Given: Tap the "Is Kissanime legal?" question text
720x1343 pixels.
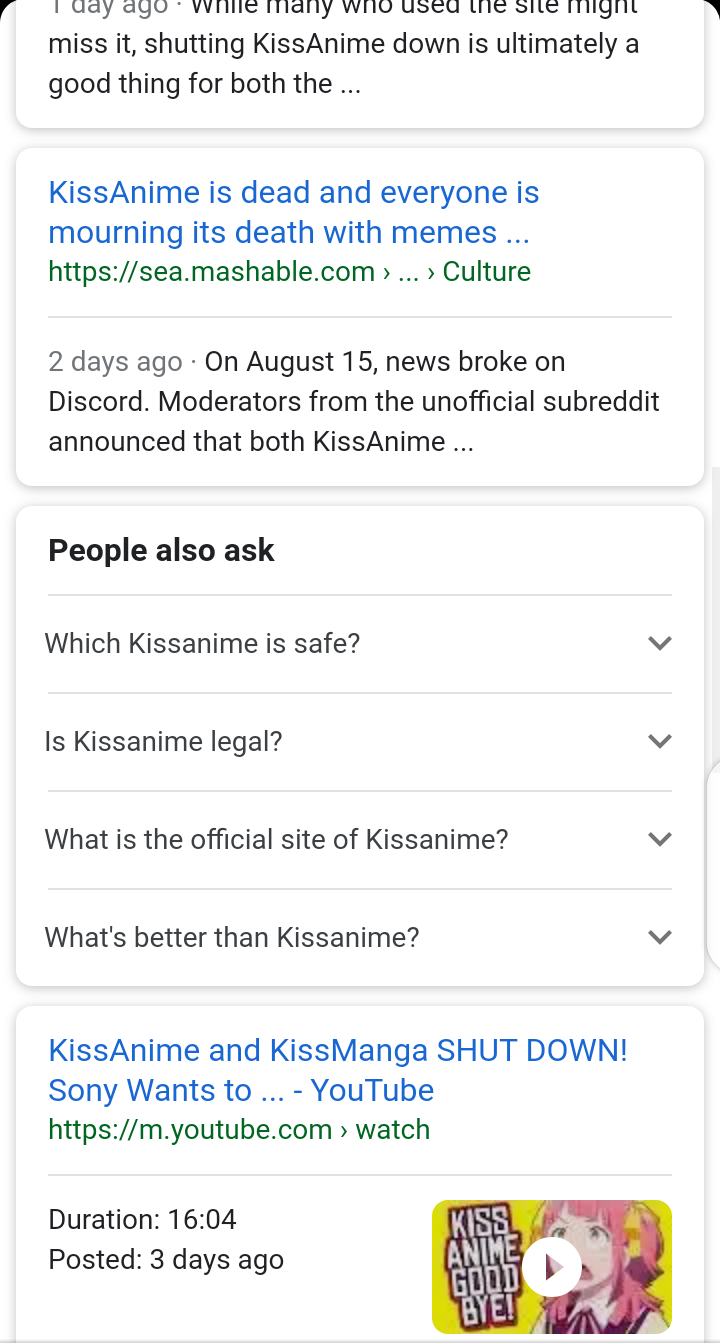Looking at the screenshot, I should click(x=164, y=741).
